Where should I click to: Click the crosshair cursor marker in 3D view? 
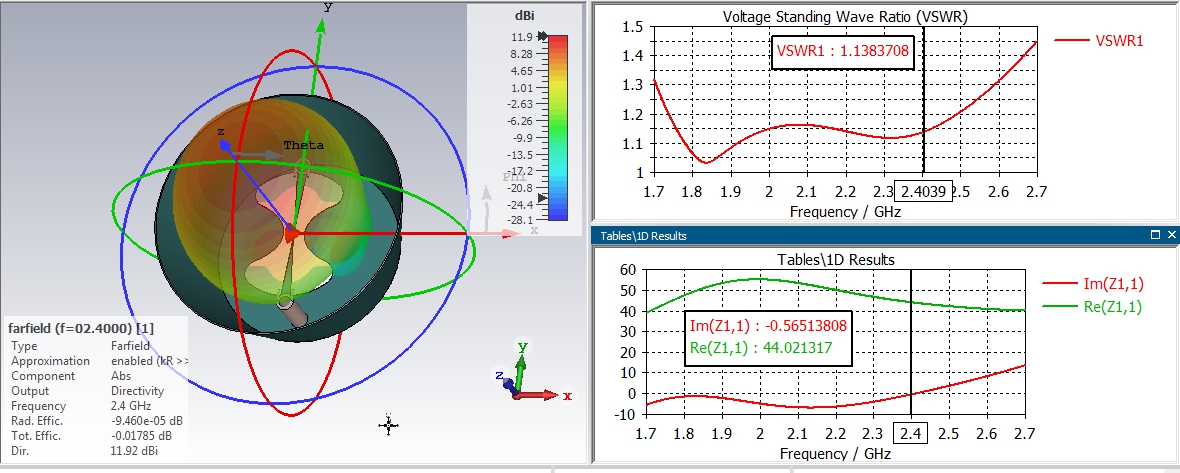389,425
